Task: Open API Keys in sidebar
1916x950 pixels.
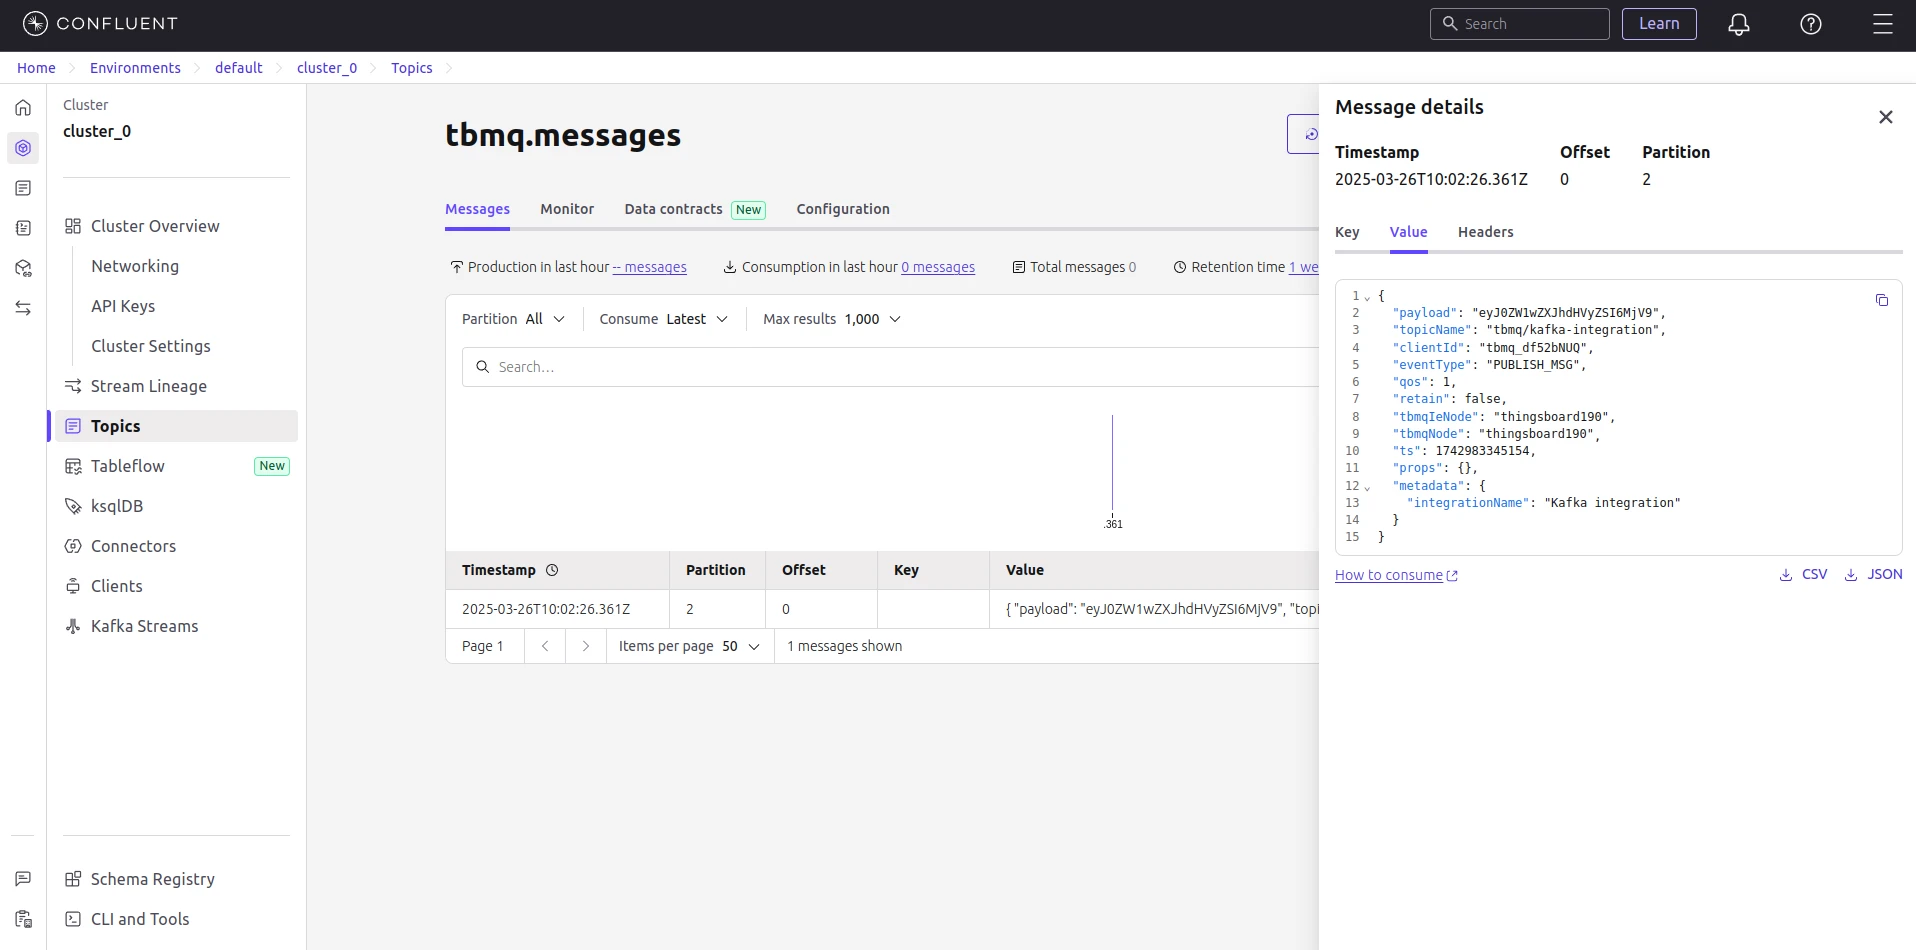Action: click(x=123, y=306)
